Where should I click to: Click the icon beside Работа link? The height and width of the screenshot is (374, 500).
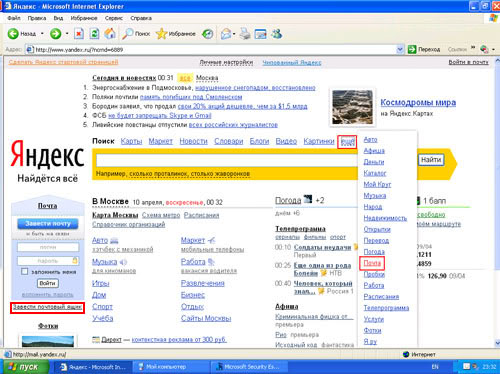[211, 262]
